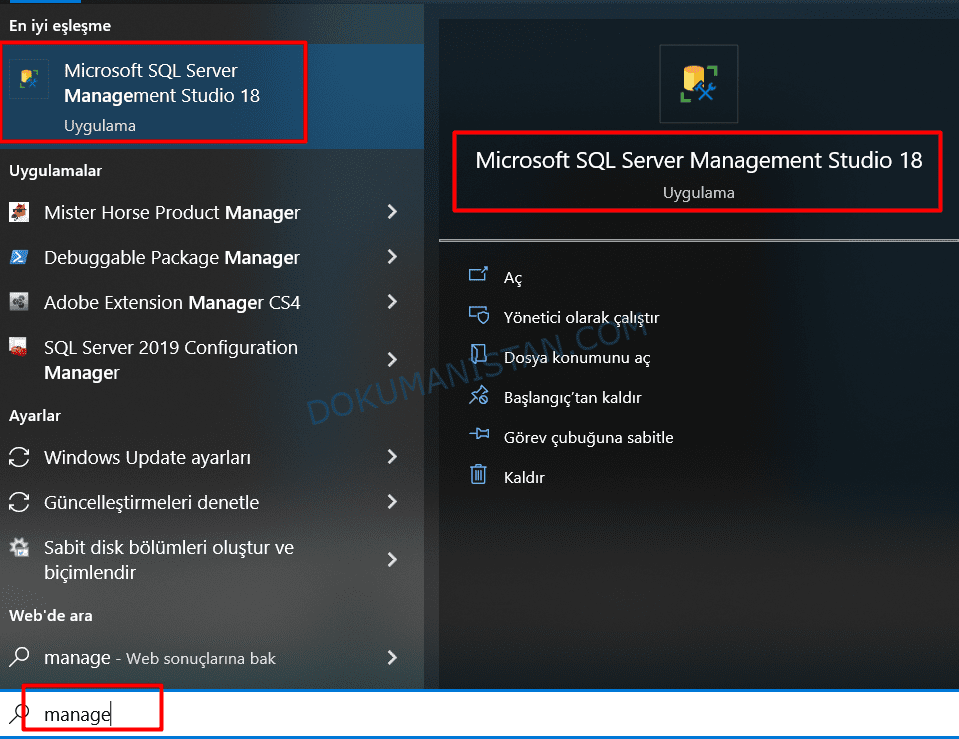The width and height of the screenshot is (959, 739).
Task: Expand Sabit disk bölümleri oluştur arrow
Action: coord(392,559)
